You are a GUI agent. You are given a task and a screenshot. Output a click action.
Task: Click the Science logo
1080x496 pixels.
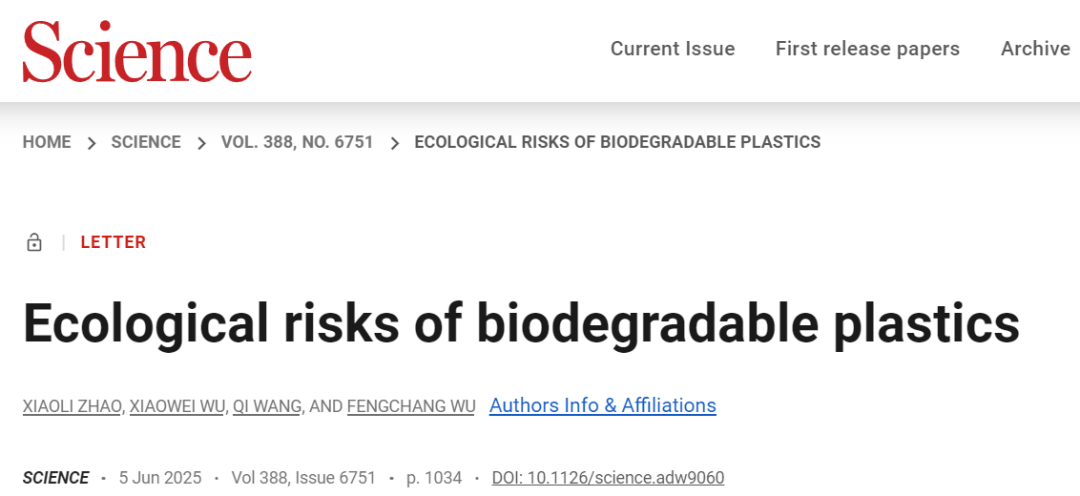coord(137,52)
